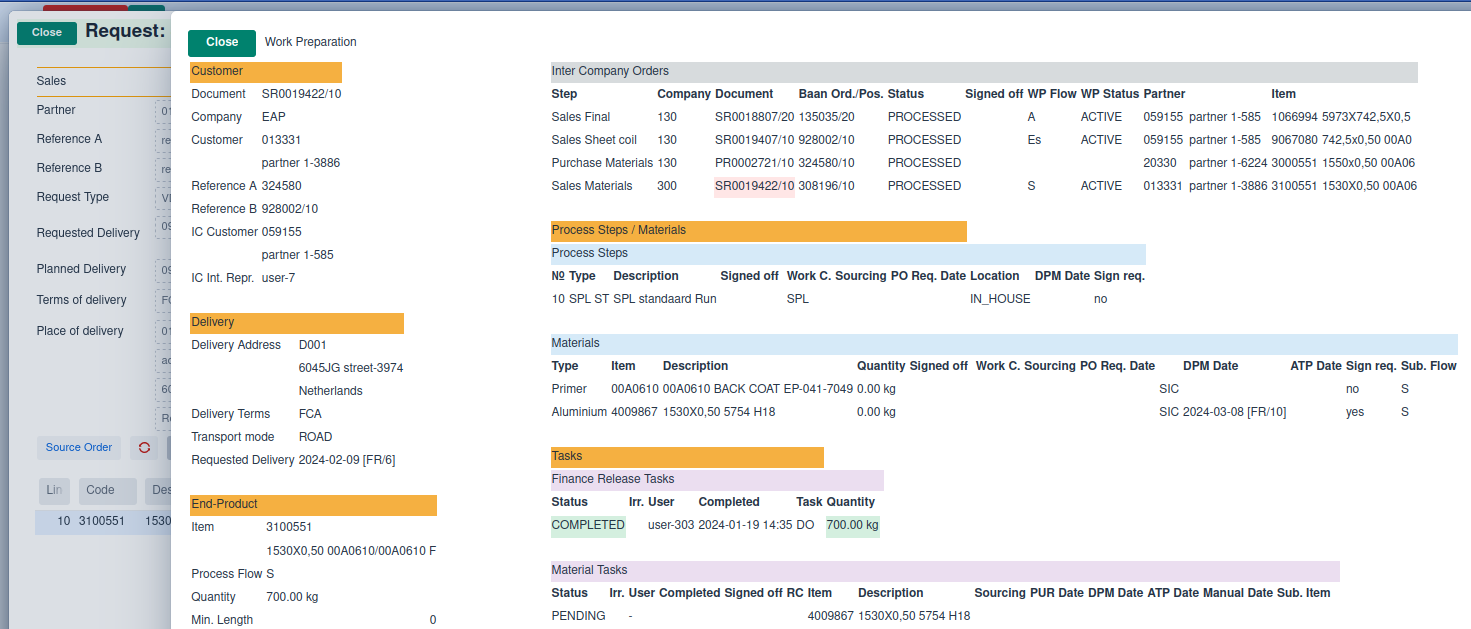Click delivery address code D001
Viewport: 1471px width, 629px height.
[x=313, y=345]
